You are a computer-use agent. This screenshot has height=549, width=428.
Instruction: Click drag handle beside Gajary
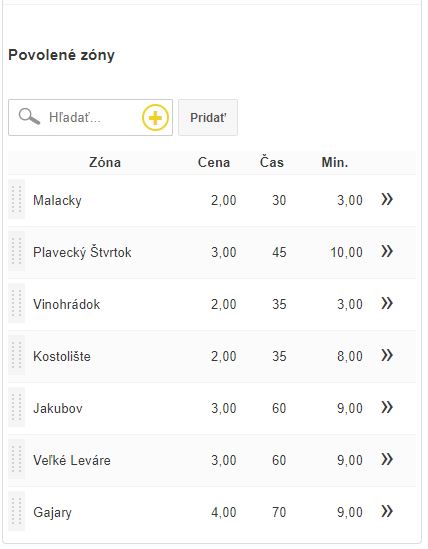coord(16,511)
